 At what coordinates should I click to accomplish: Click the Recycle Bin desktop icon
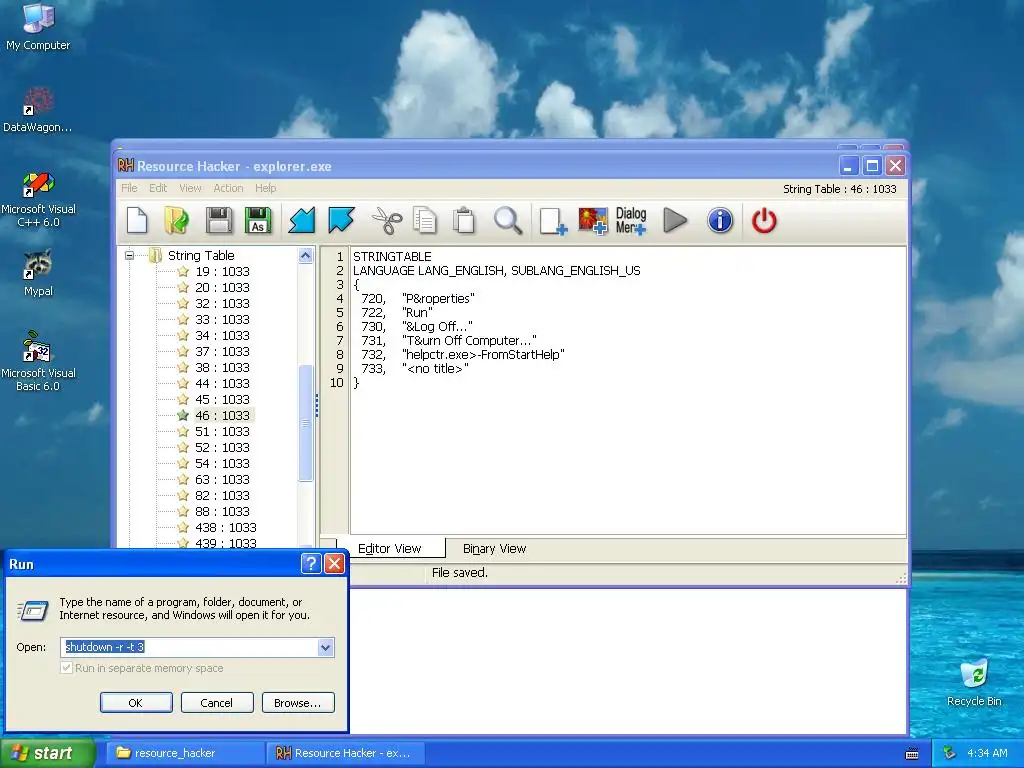point(974,683)
